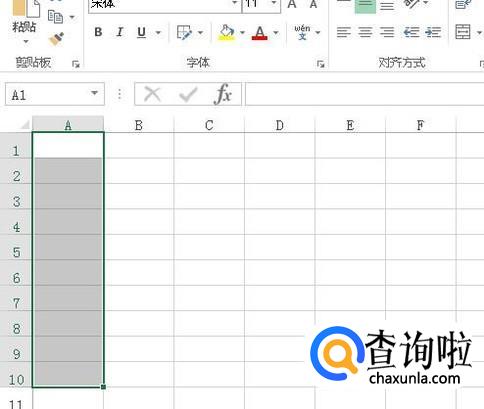Select row 5 header

[16, 252]
